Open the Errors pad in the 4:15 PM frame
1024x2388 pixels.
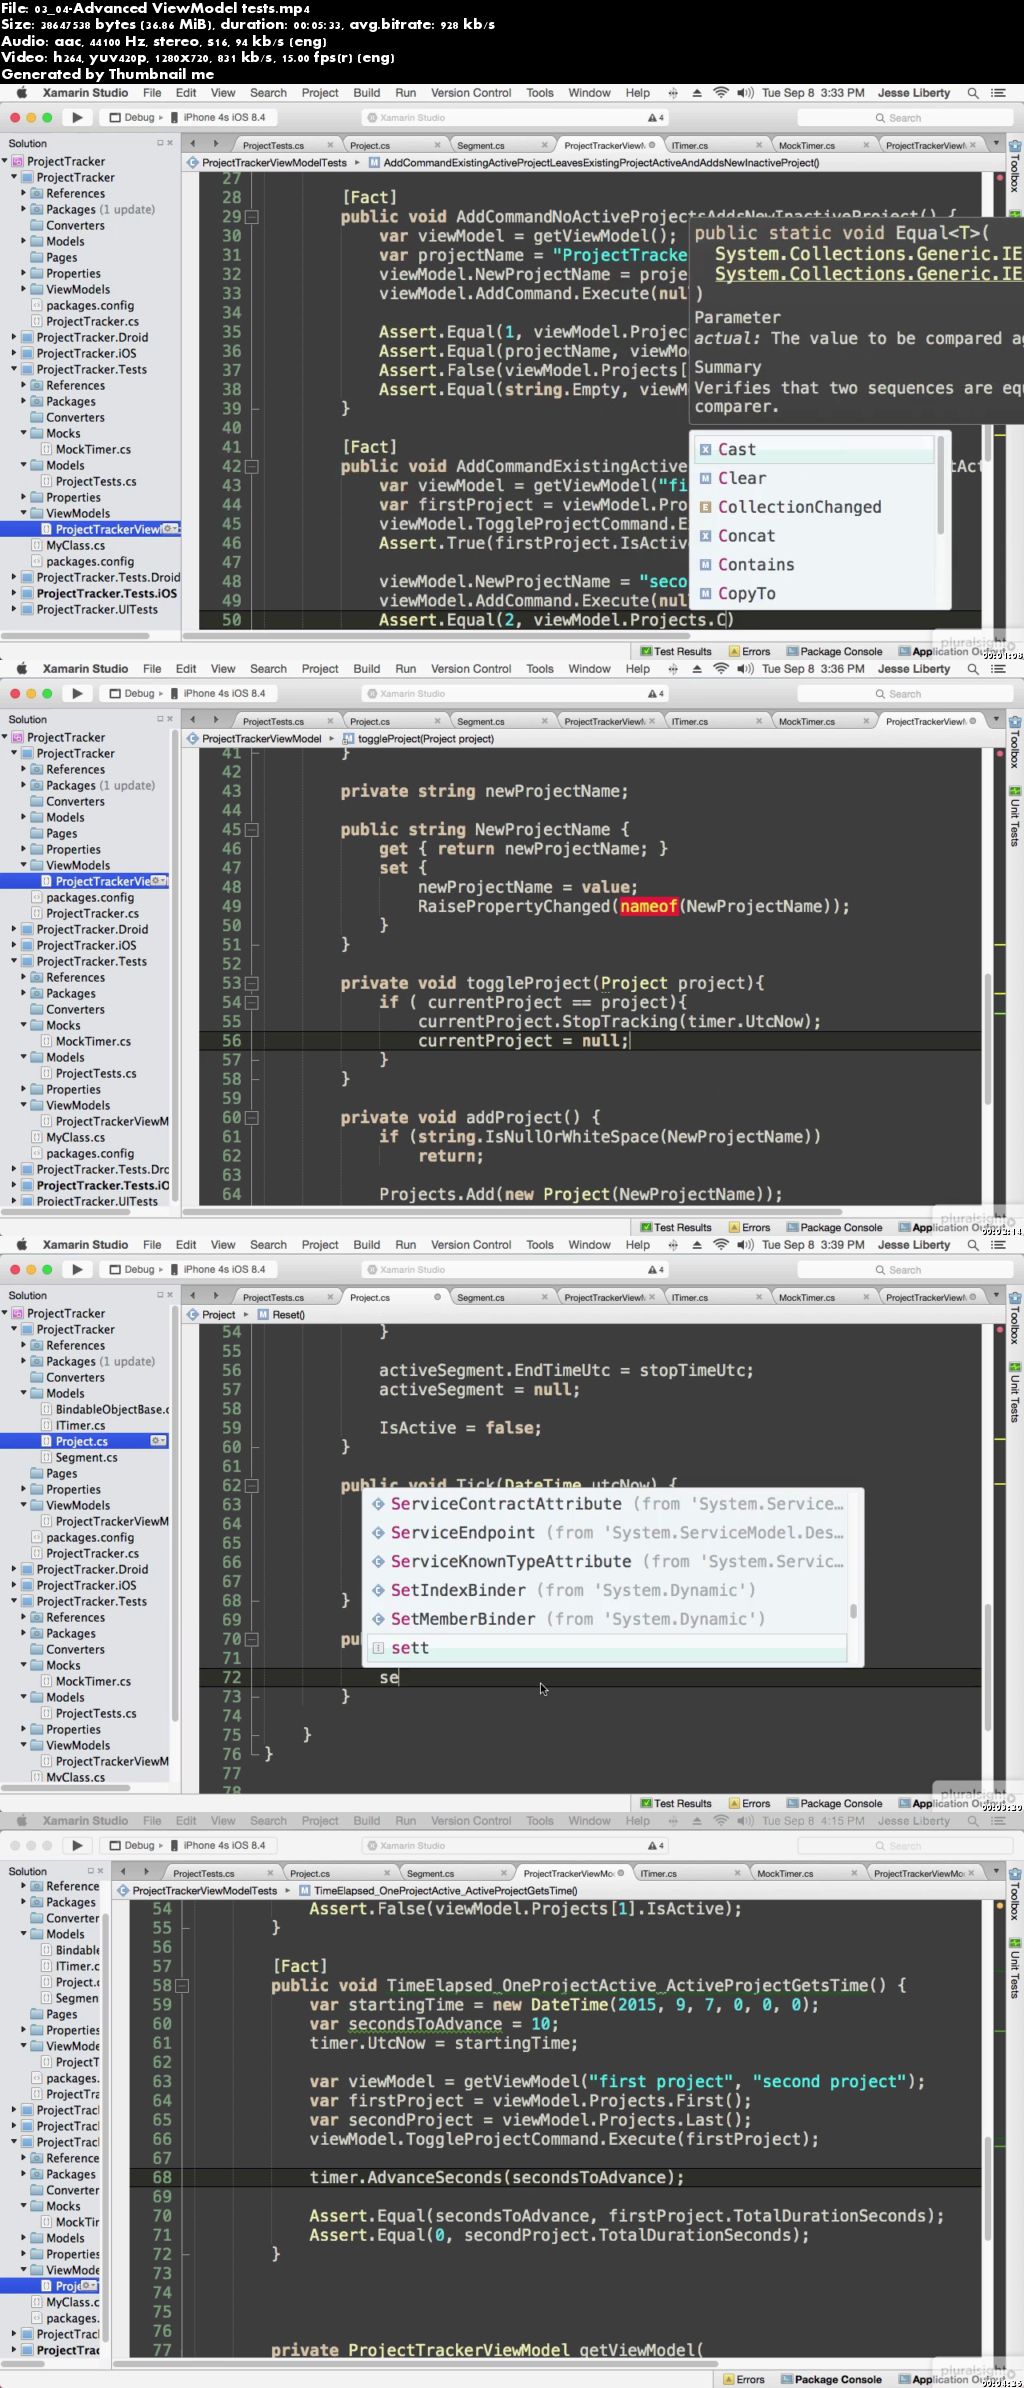click(743, 2379)
